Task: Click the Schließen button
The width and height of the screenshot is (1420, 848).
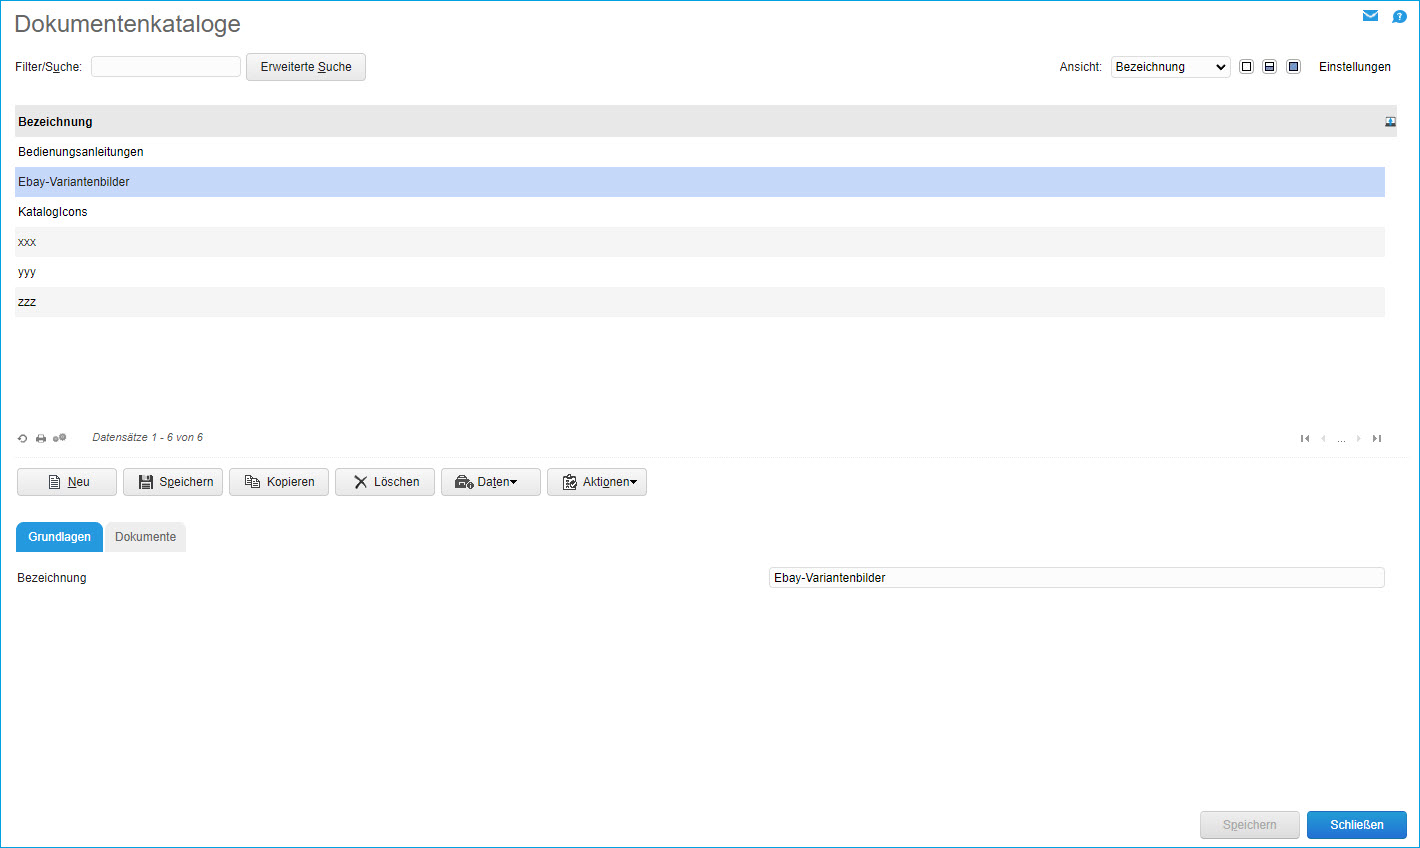Action: point(1357,825)
